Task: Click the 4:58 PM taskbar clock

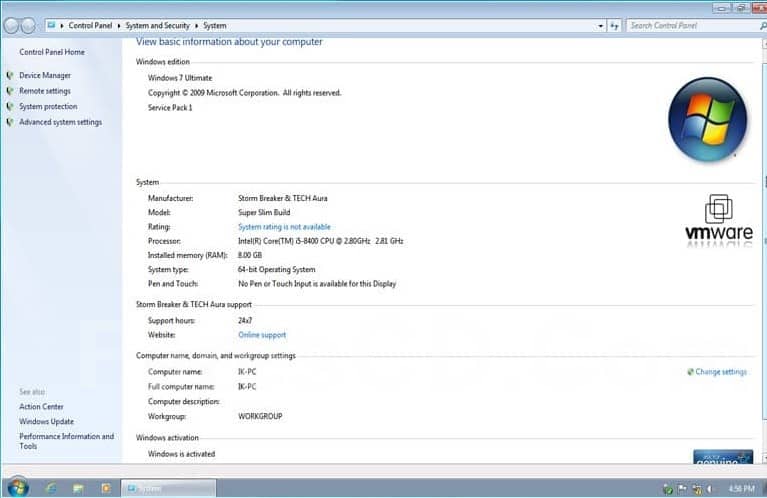Action: click(x=741, y=488)
